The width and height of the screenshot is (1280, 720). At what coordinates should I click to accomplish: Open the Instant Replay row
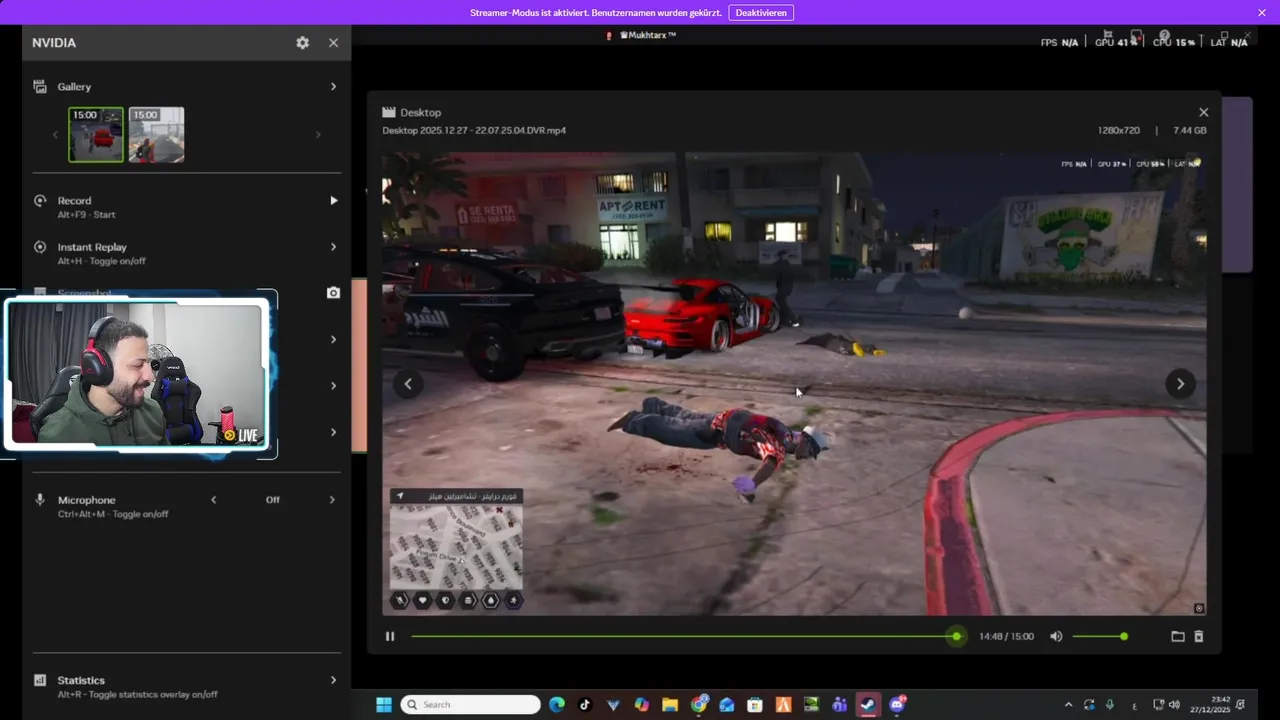[x=186, y=253]
